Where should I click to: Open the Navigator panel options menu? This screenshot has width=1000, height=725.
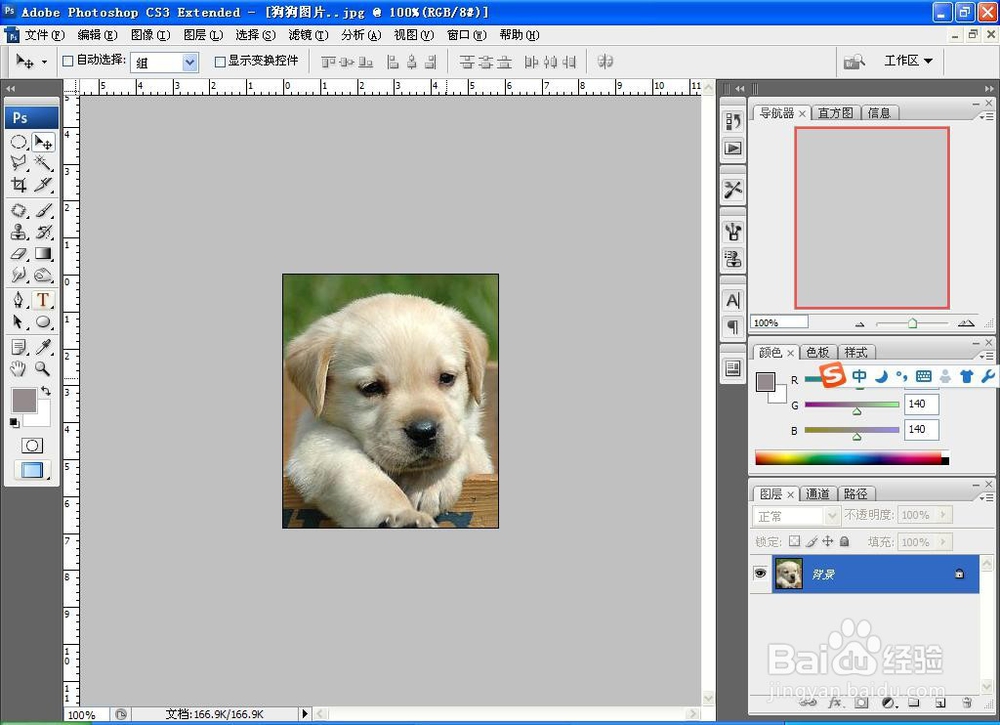[987, 116]
